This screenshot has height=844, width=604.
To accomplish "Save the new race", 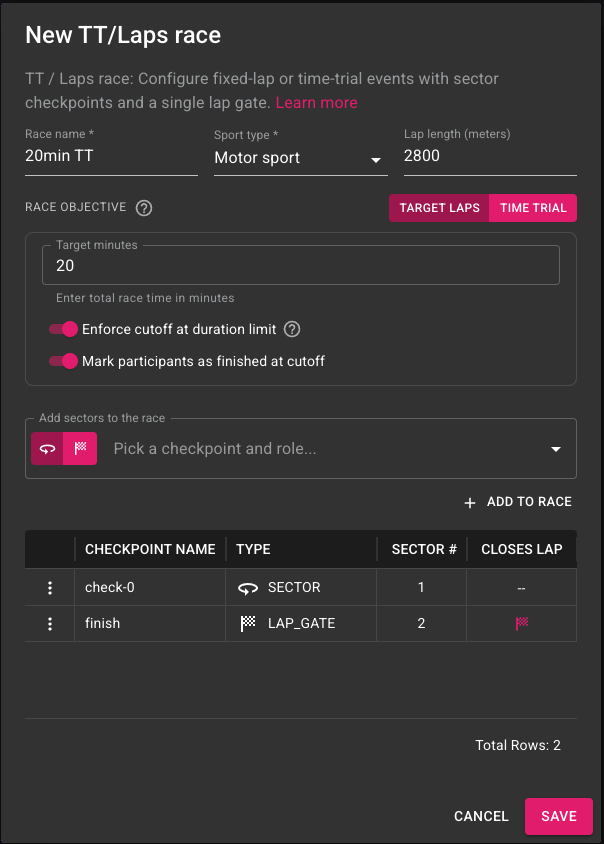I will tap(559, 816).
